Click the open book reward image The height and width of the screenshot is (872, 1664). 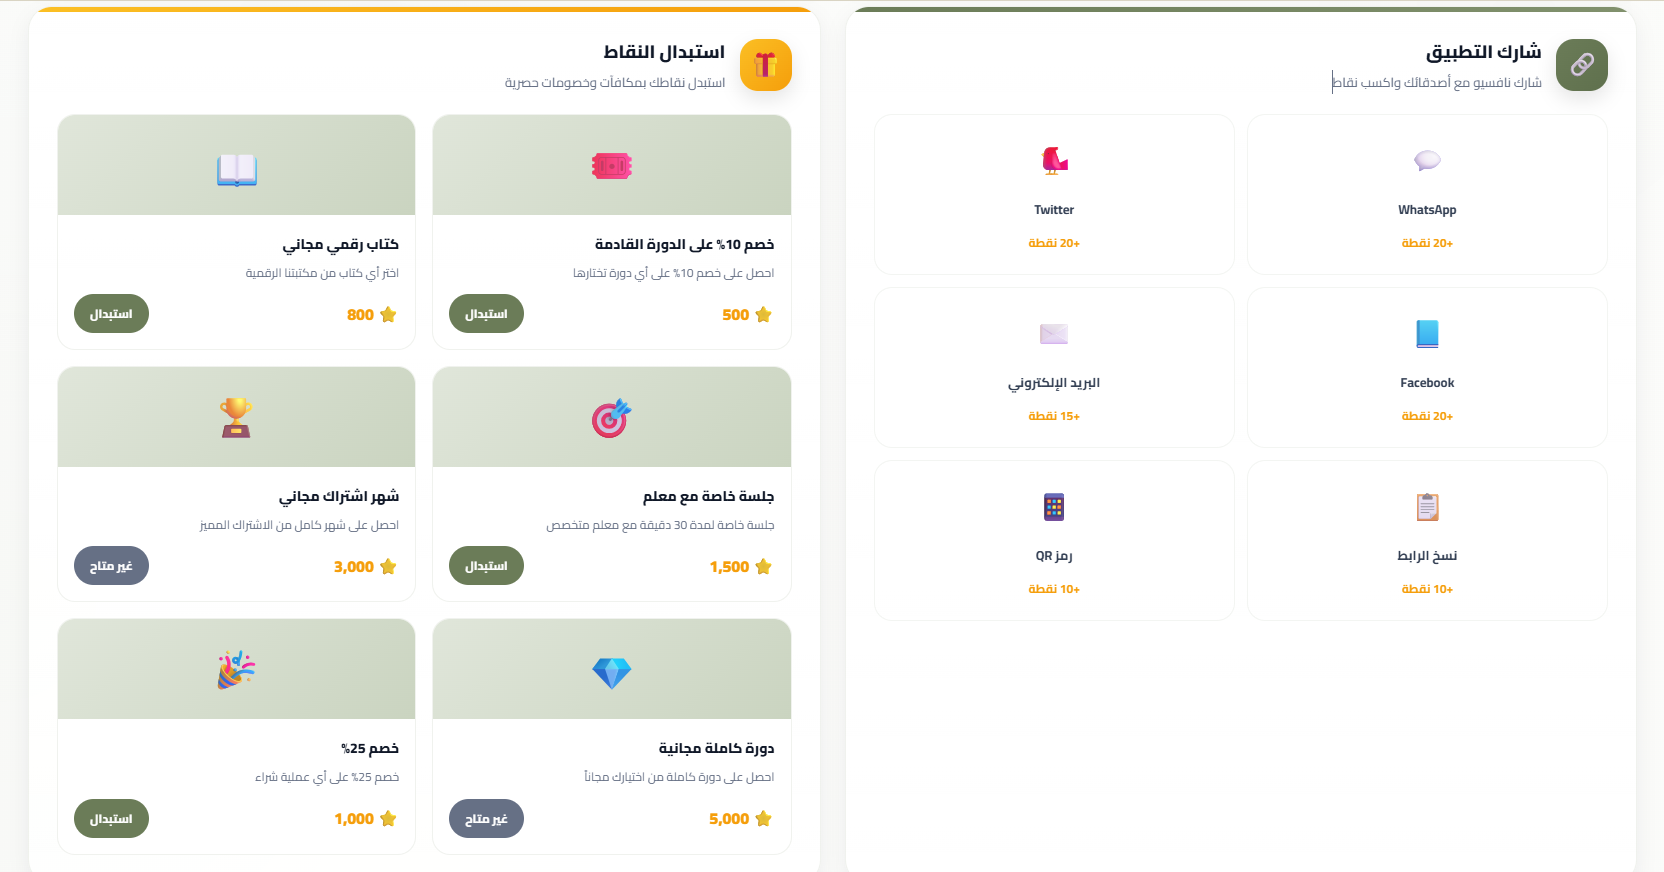click(237, 170)
